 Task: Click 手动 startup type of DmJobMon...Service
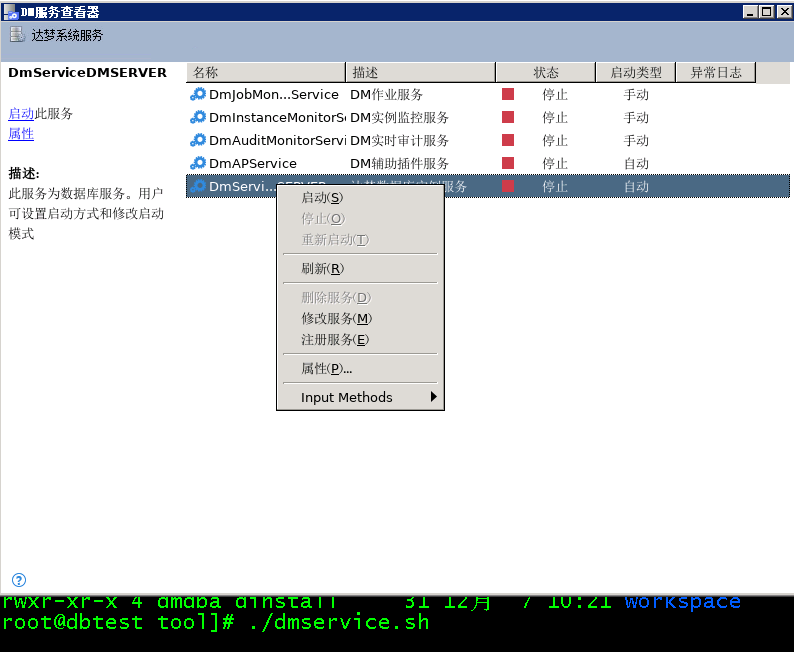coord(636,95)
